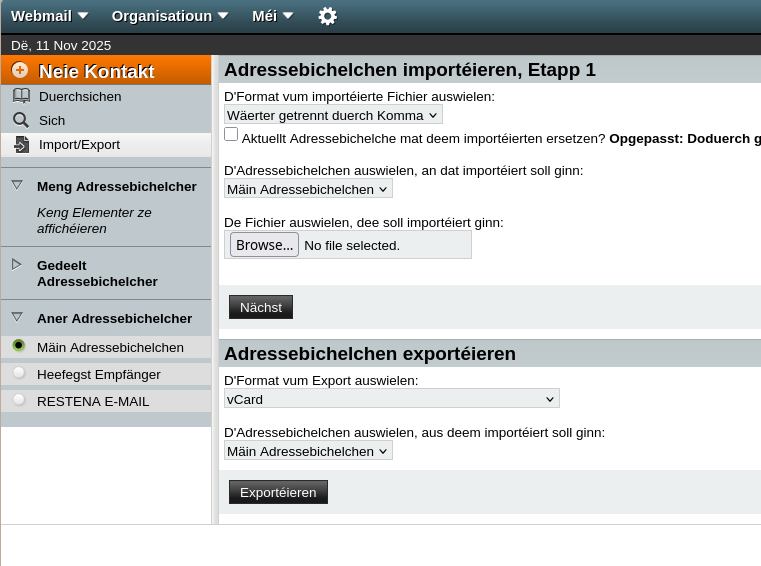The image size is (761, 566).
Task: Click the Duerchsichen book icon
Action: (21, 96)
